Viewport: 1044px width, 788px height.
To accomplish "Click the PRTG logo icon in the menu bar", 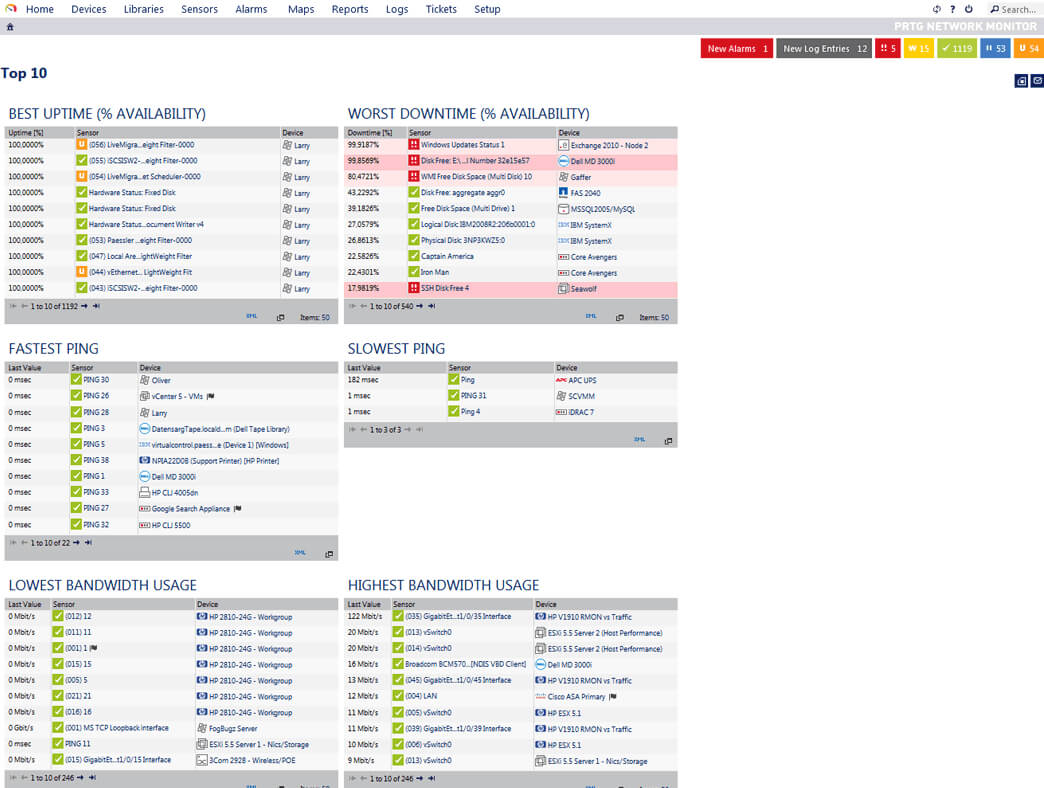I will pyautogui.click(x=11, y=9).
